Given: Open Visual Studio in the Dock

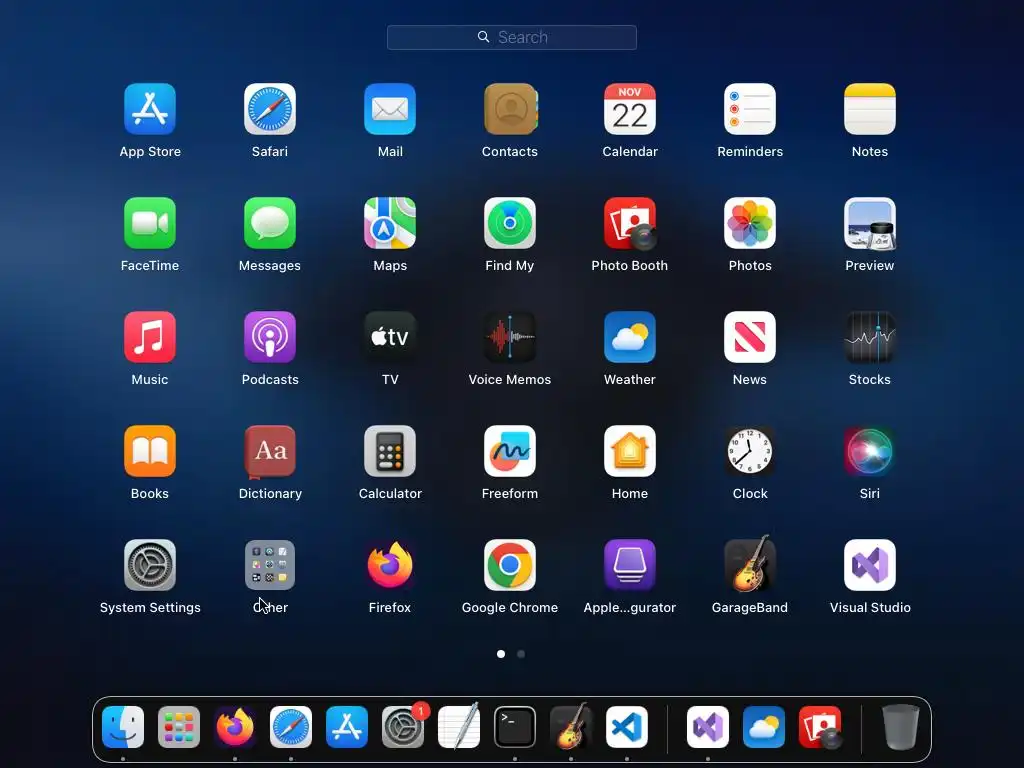Looking at the screenshot, I should [x=708, y=727].
